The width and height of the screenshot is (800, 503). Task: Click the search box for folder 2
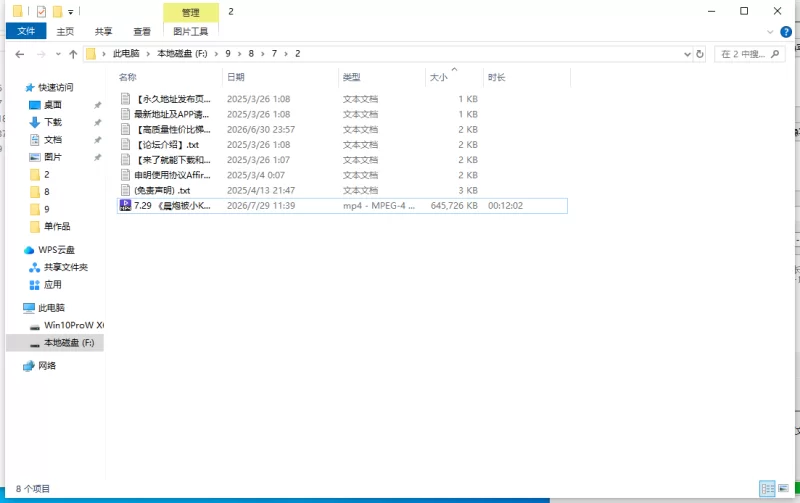(x=749, y=54)
